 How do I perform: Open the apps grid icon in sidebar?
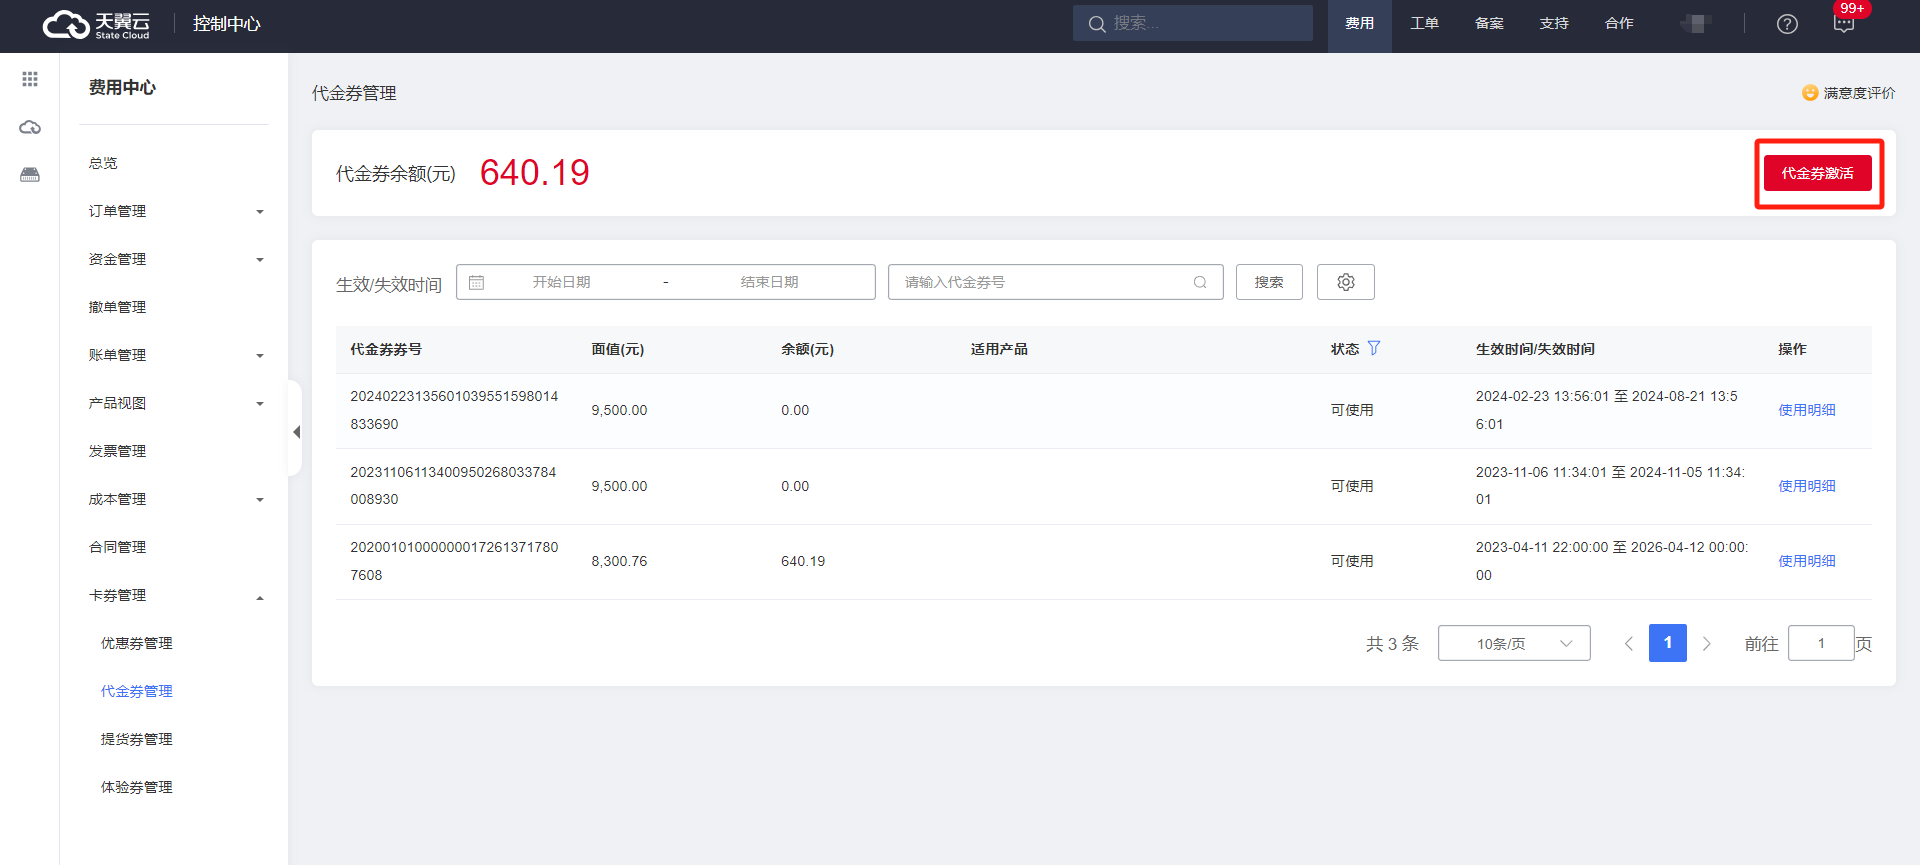click(30, 79)
